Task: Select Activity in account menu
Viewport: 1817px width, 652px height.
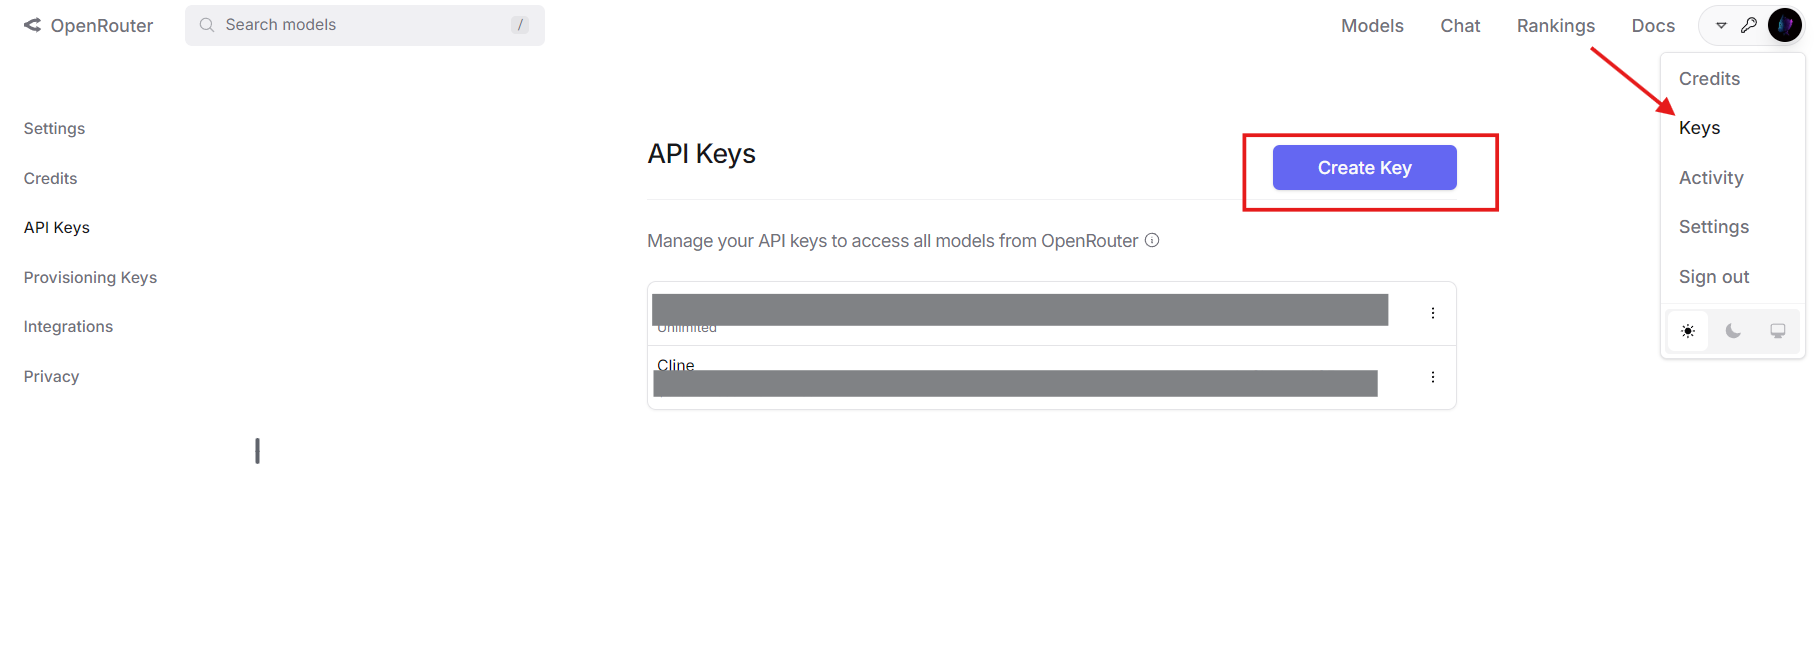Action: (1711, 178)
